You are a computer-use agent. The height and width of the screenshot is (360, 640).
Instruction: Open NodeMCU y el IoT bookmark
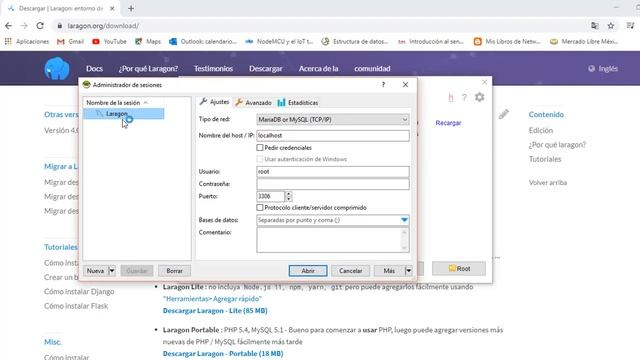(x=279, y=41)
